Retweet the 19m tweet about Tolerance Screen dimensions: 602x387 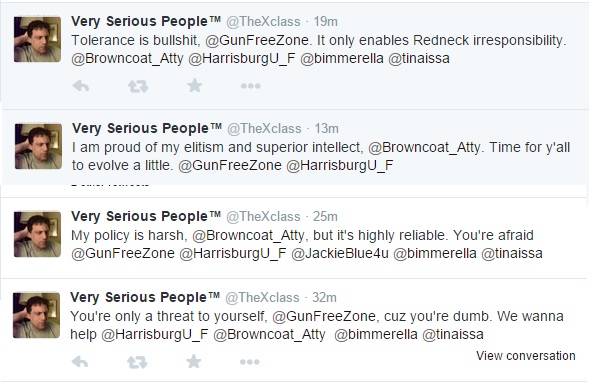[x=138, y=86]
